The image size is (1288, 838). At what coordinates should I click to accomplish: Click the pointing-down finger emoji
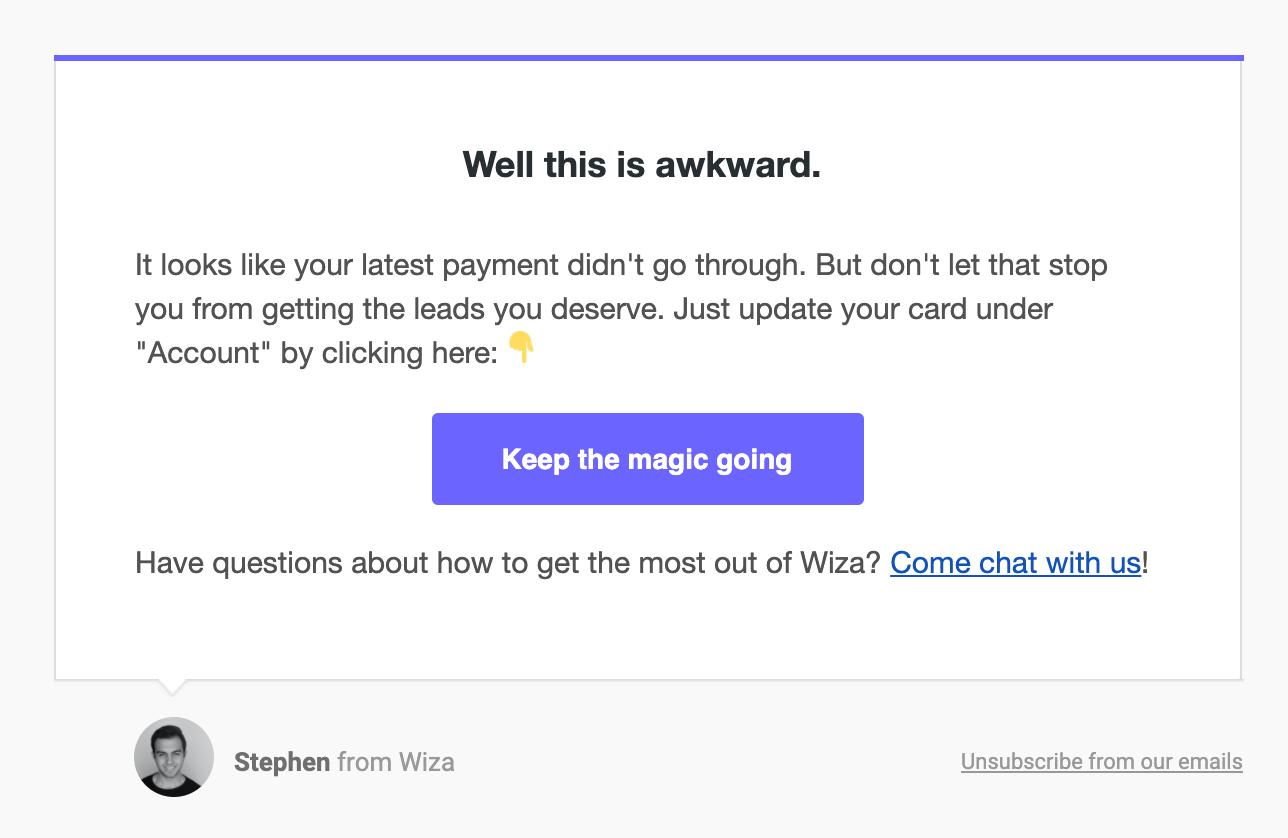tap(522, 349)
